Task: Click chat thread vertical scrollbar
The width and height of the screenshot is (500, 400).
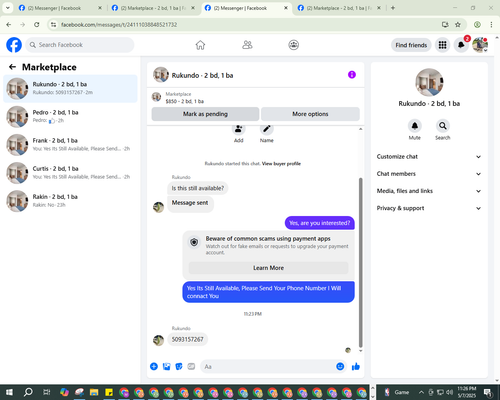Action: click(360, 263)
